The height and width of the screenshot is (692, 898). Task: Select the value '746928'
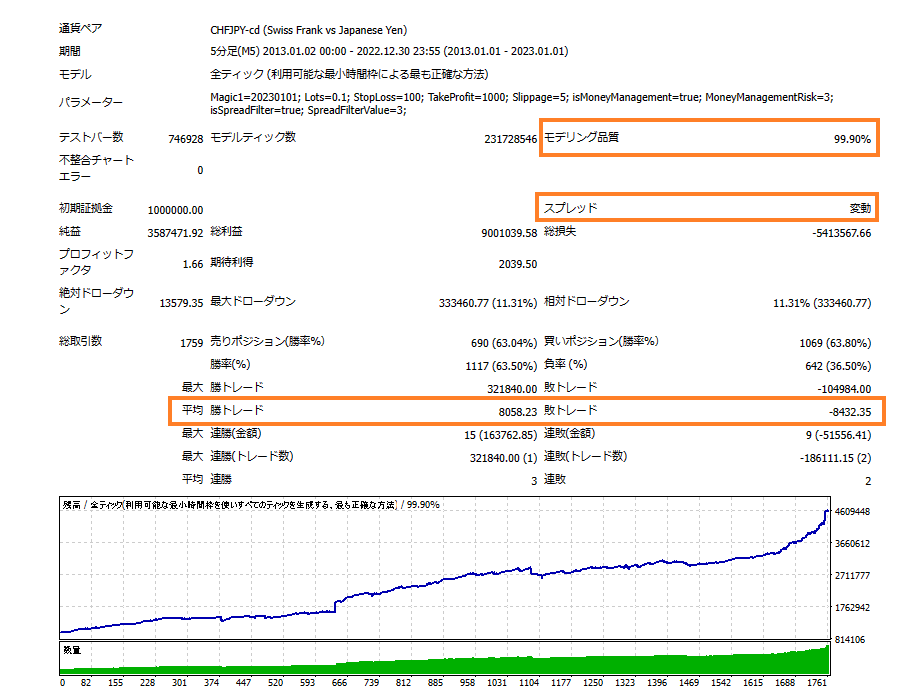pyautogui.click(x=186, y=139)
